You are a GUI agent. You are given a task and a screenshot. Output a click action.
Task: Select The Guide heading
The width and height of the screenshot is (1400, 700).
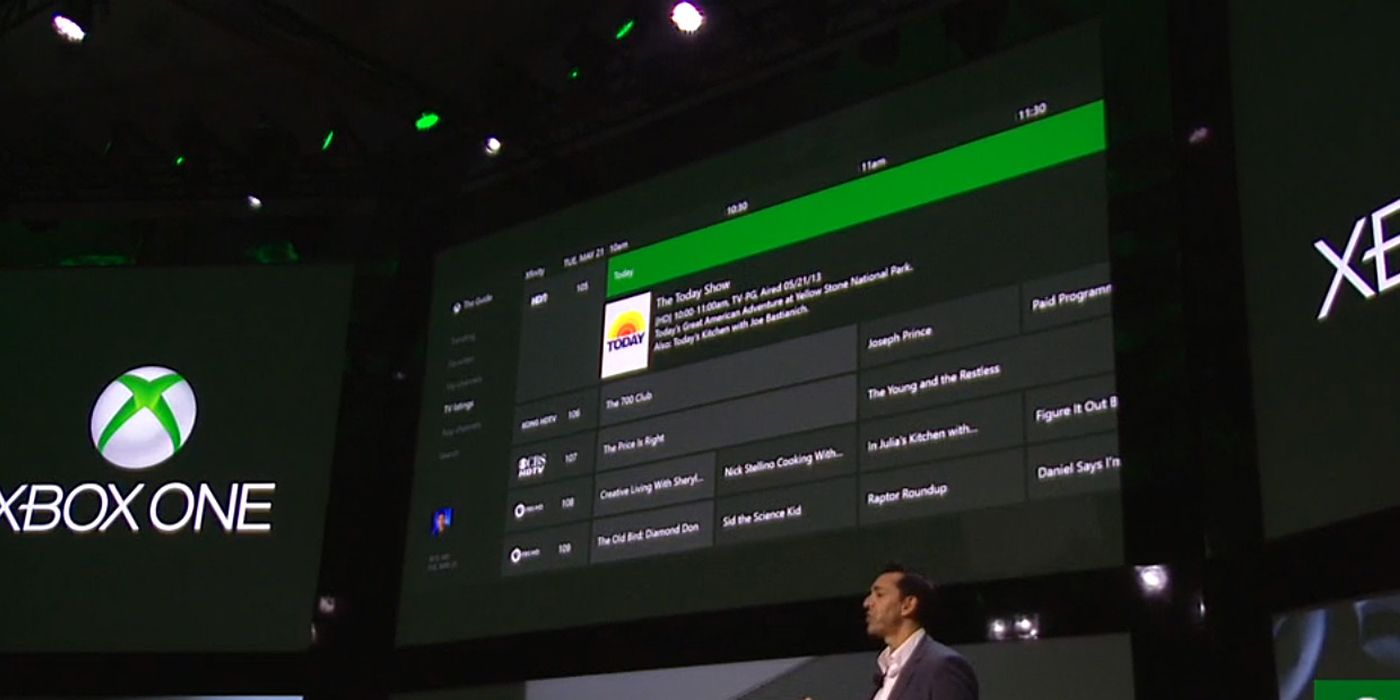click(x=477, y=300)
